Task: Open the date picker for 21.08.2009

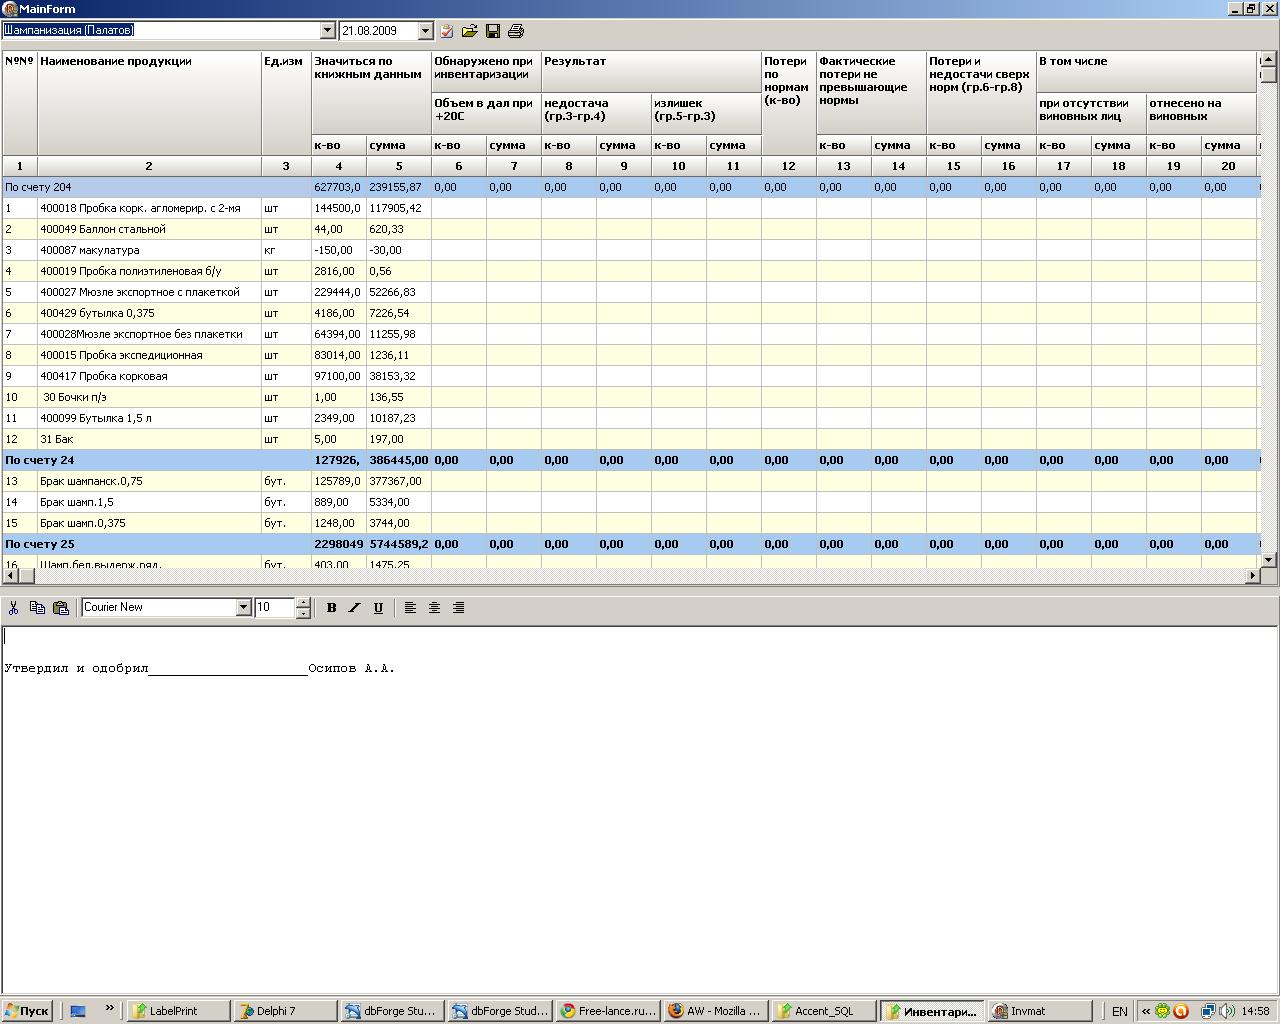Action: click(425, 31)
